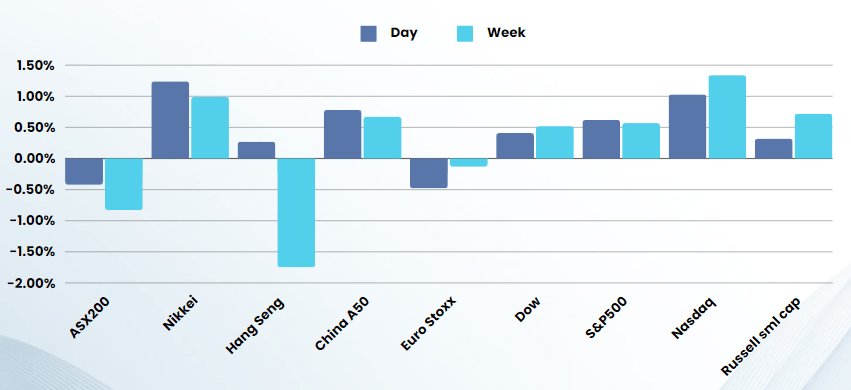
Task: Select the Hang Seng Week bar
Action: tap(296, 213)
